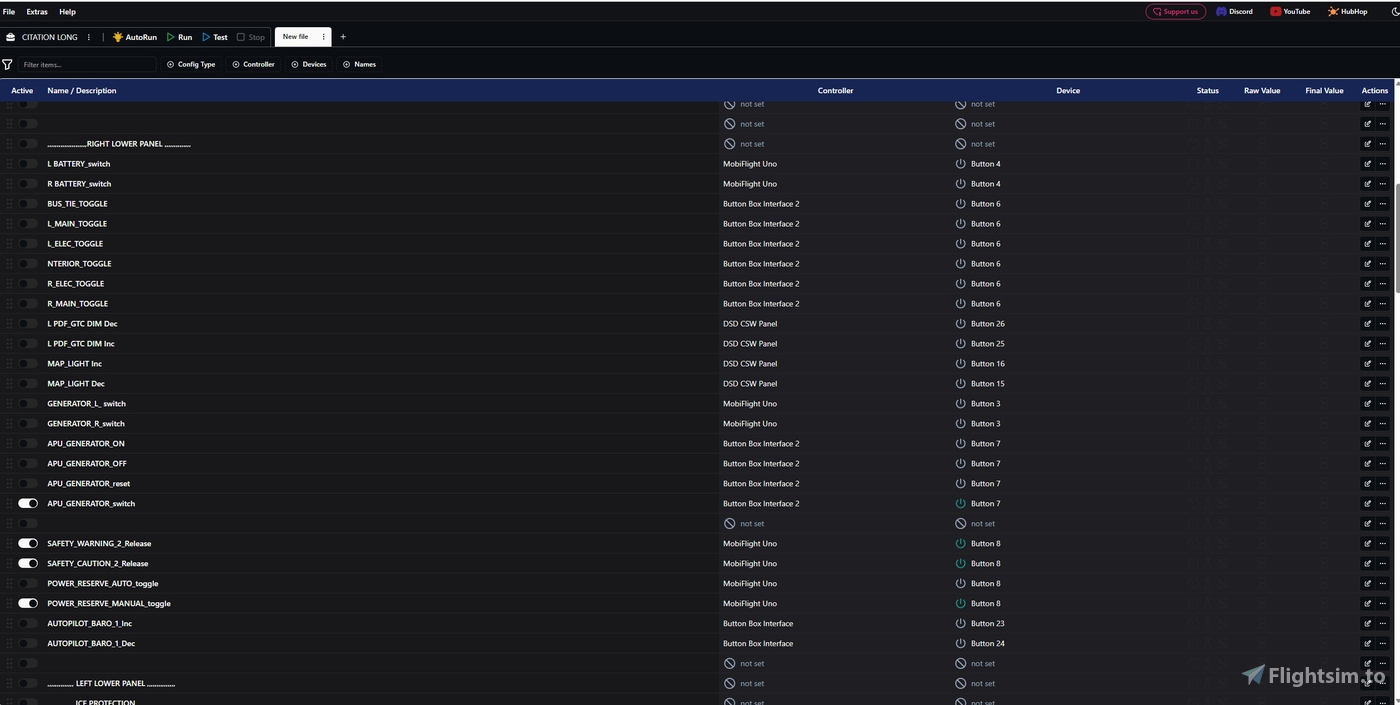Open the Discord link
The width and height of the screenshot is (1400, 705).
pos(1234,12)
